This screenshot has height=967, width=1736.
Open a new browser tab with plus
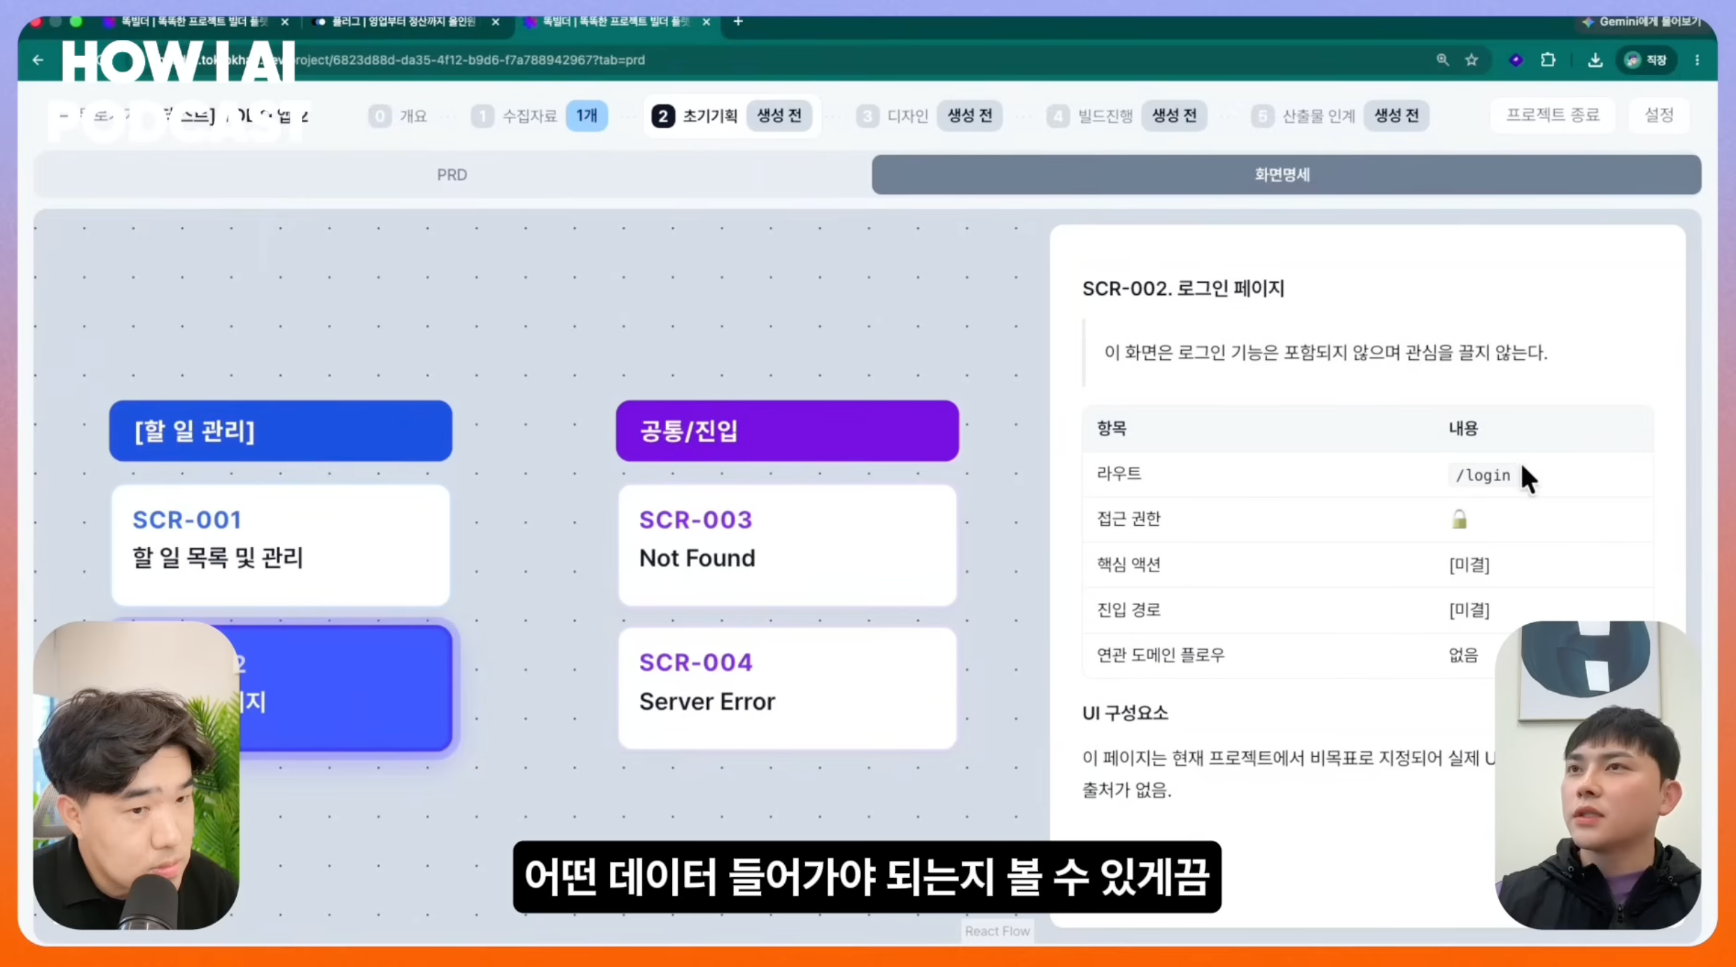[x=738, y=21]
